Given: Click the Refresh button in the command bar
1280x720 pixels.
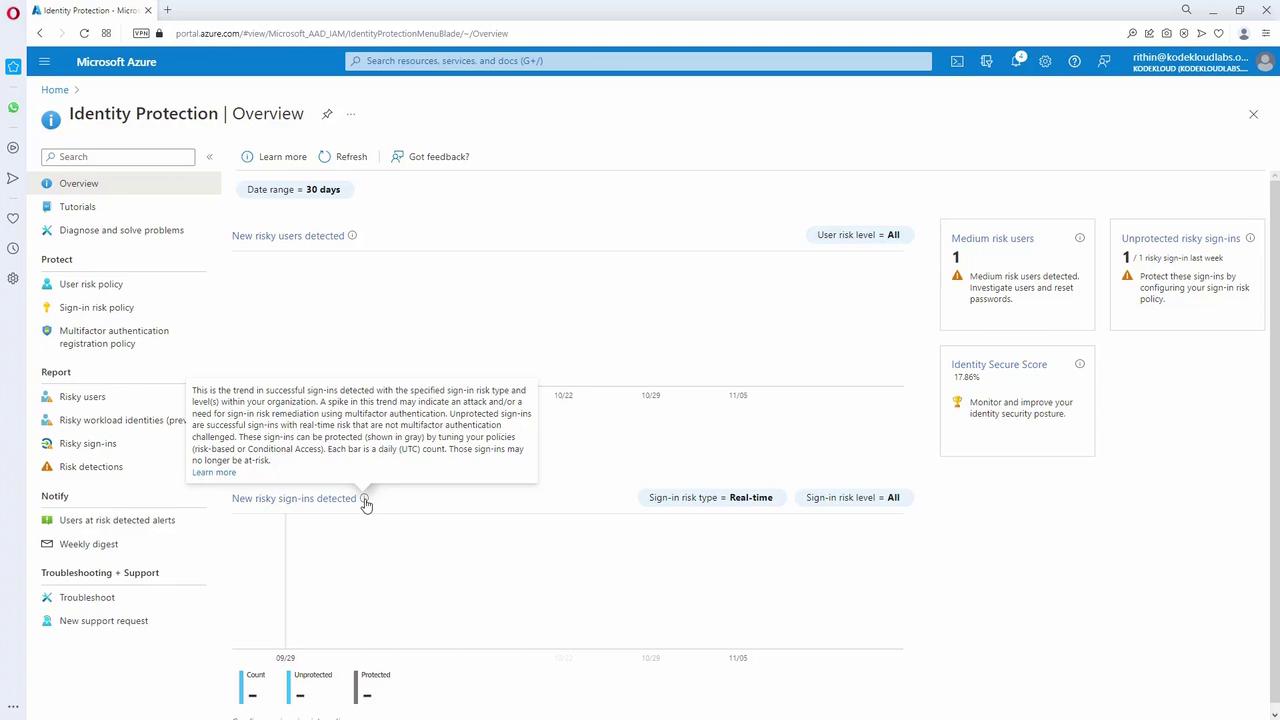Looking at the screenshot, I should tap(343, 157).
